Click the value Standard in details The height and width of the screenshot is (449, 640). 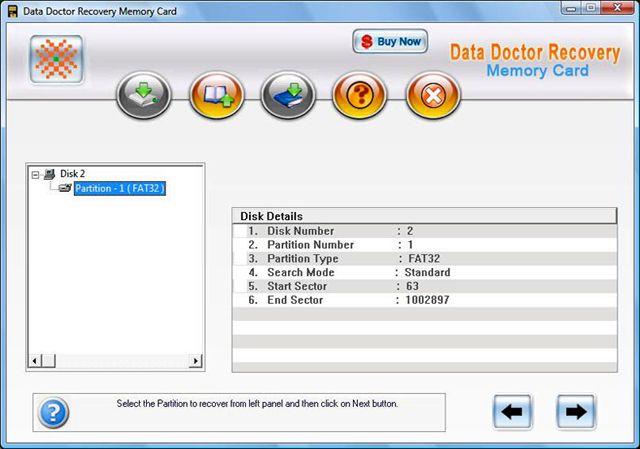tap(427, 272)
